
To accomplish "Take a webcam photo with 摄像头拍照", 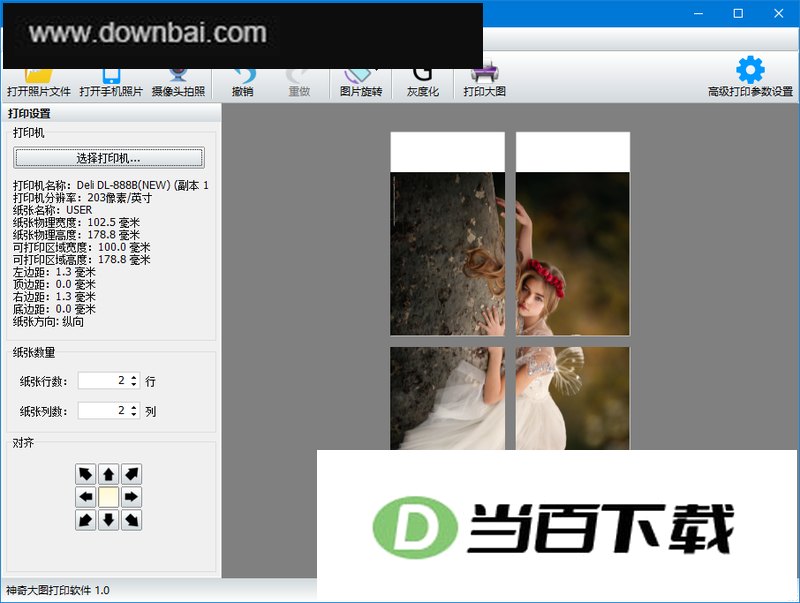I will point(178,83).
